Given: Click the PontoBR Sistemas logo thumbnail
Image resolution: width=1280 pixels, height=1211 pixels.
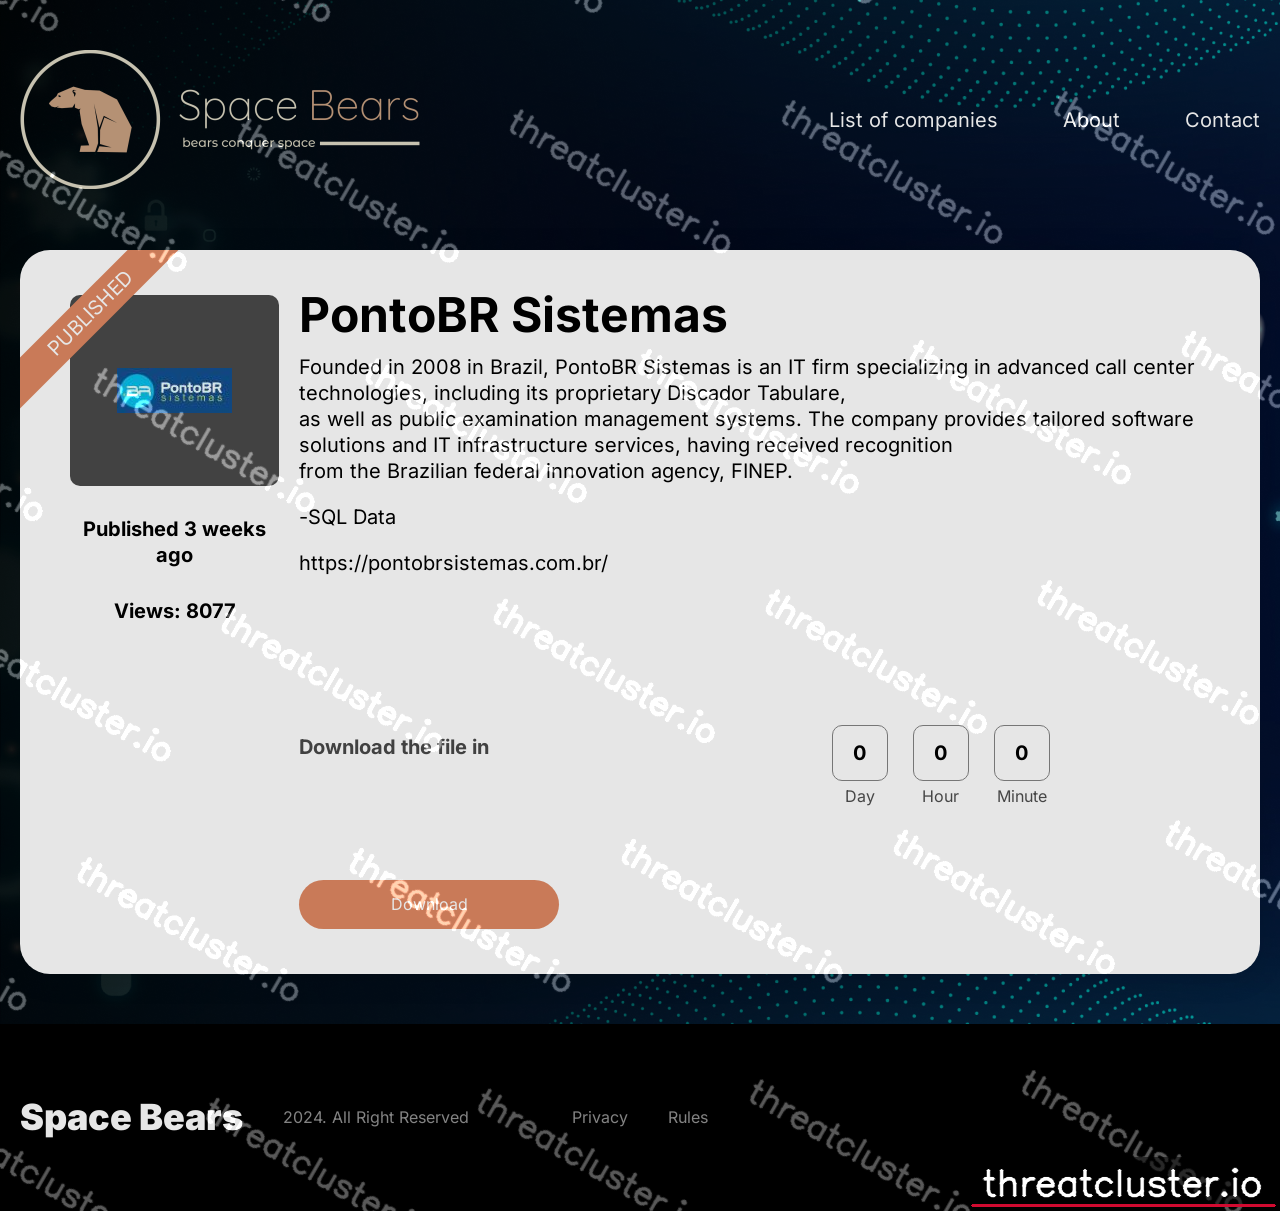Looking at the screenshot, I should pos(174,390).
